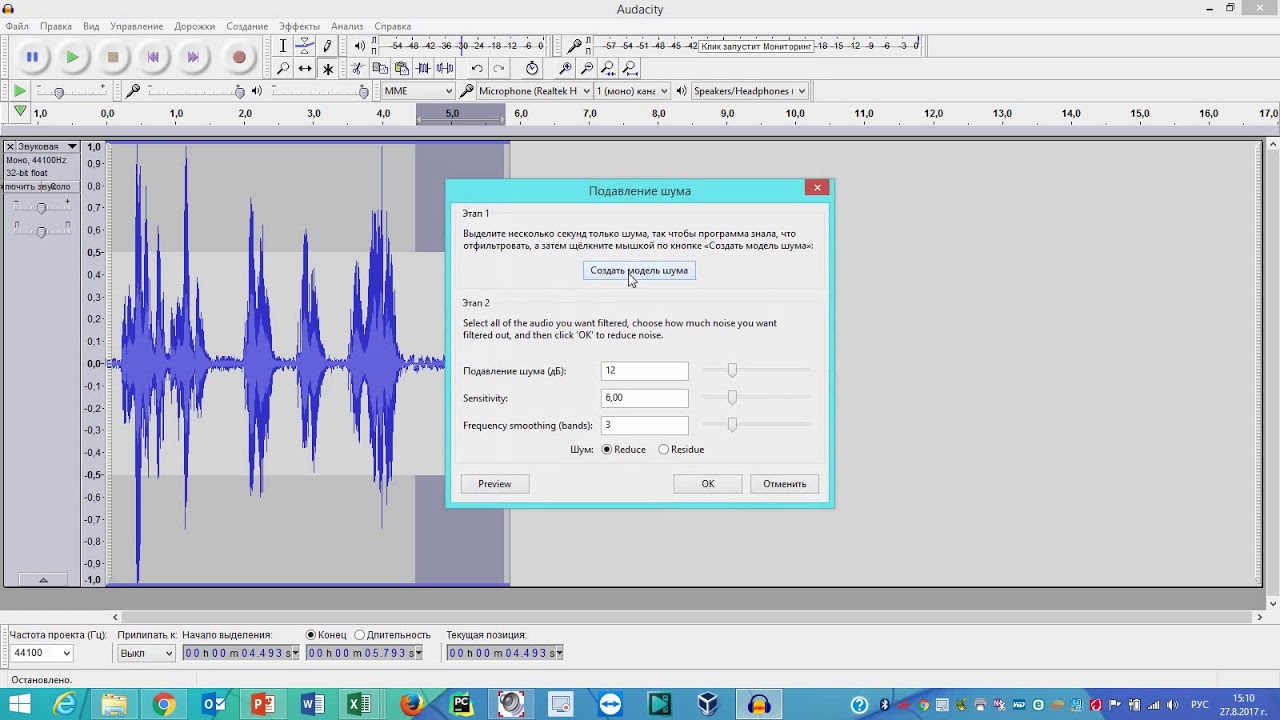
Task: Open the Эффекты menu
Action: (299, 26)
